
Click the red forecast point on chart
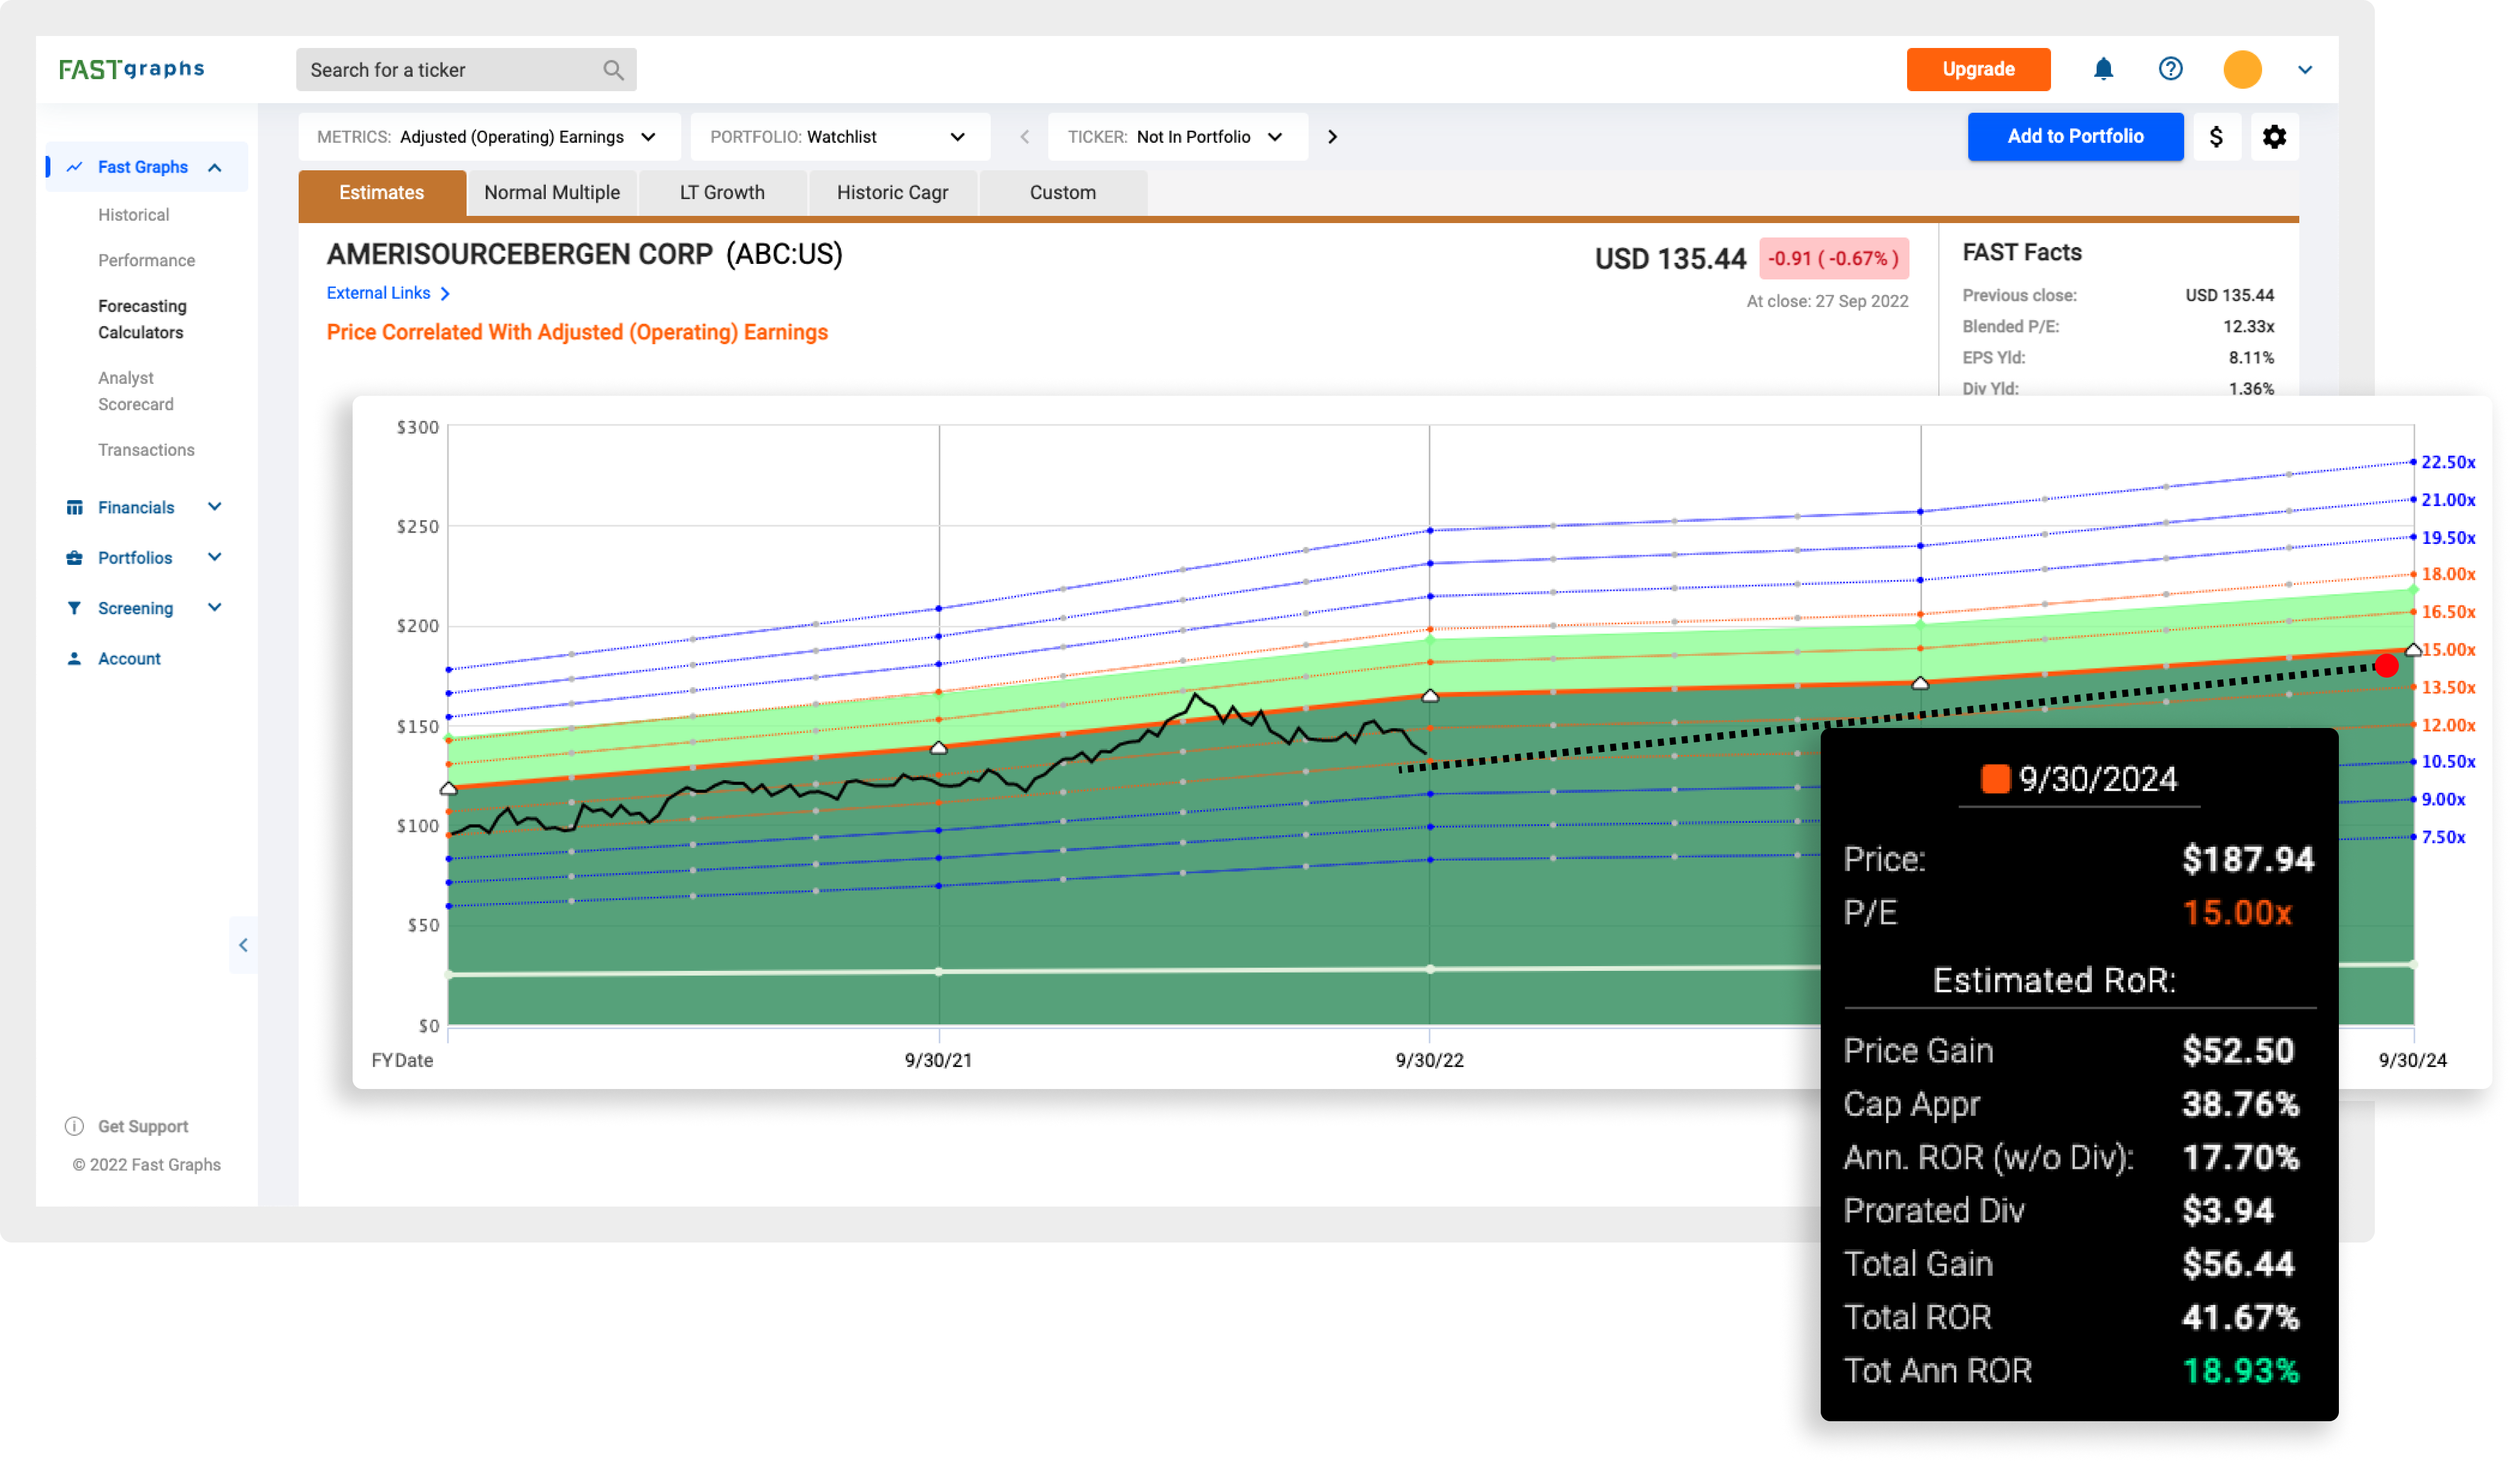click(2386, 666)
